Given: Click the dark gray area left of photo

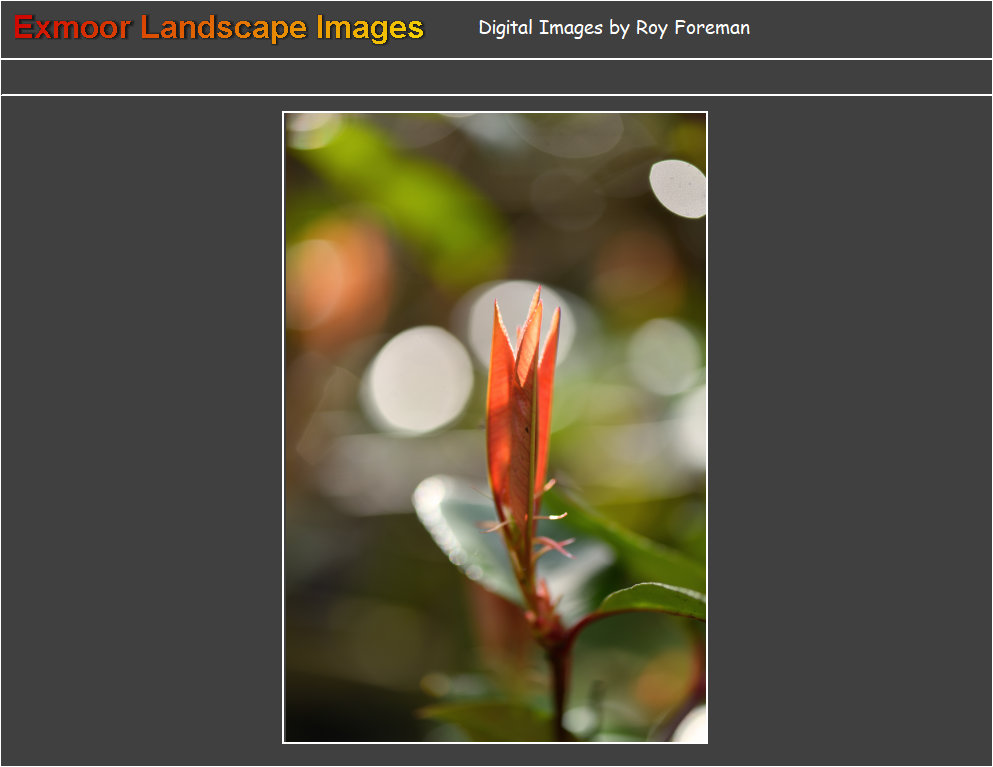Looking at the screenshot, I should (x=140, y=430).
